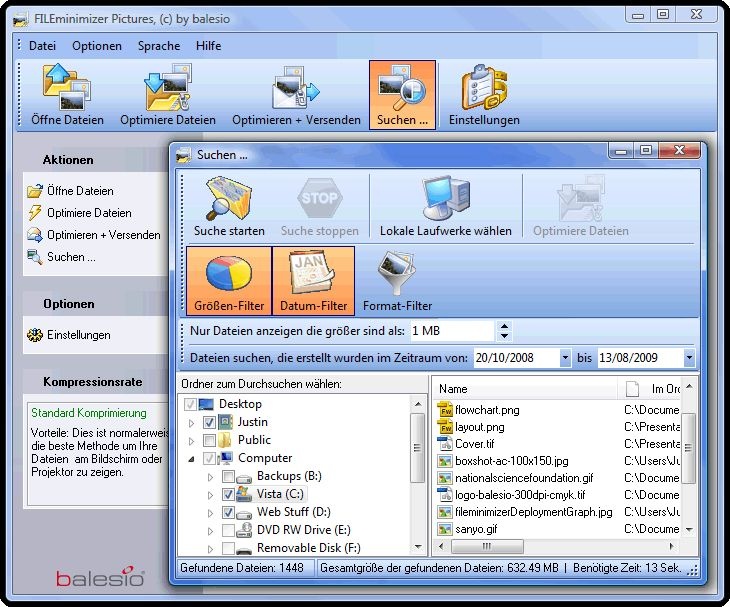Check the Public folder checkbox
This screenshot has width=730, height=607.
point(209,440)
